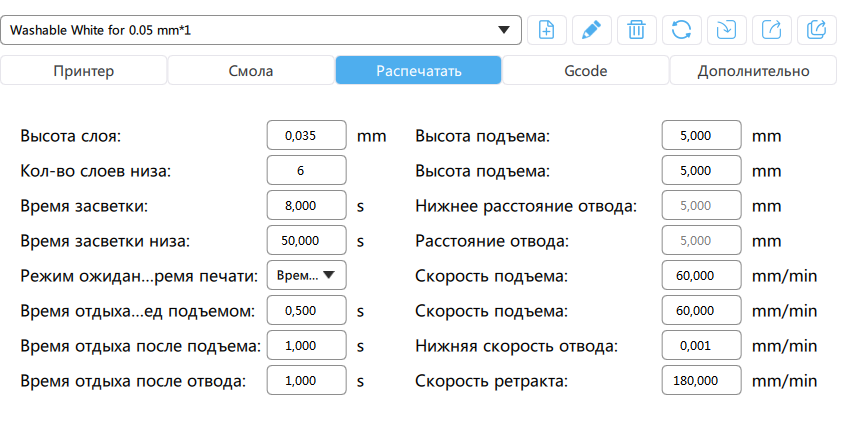This screenshot has width=842, height=444.
Task: Click the rest before lift field 0,500
Action: pyautogui.click(x=307, y=310)
